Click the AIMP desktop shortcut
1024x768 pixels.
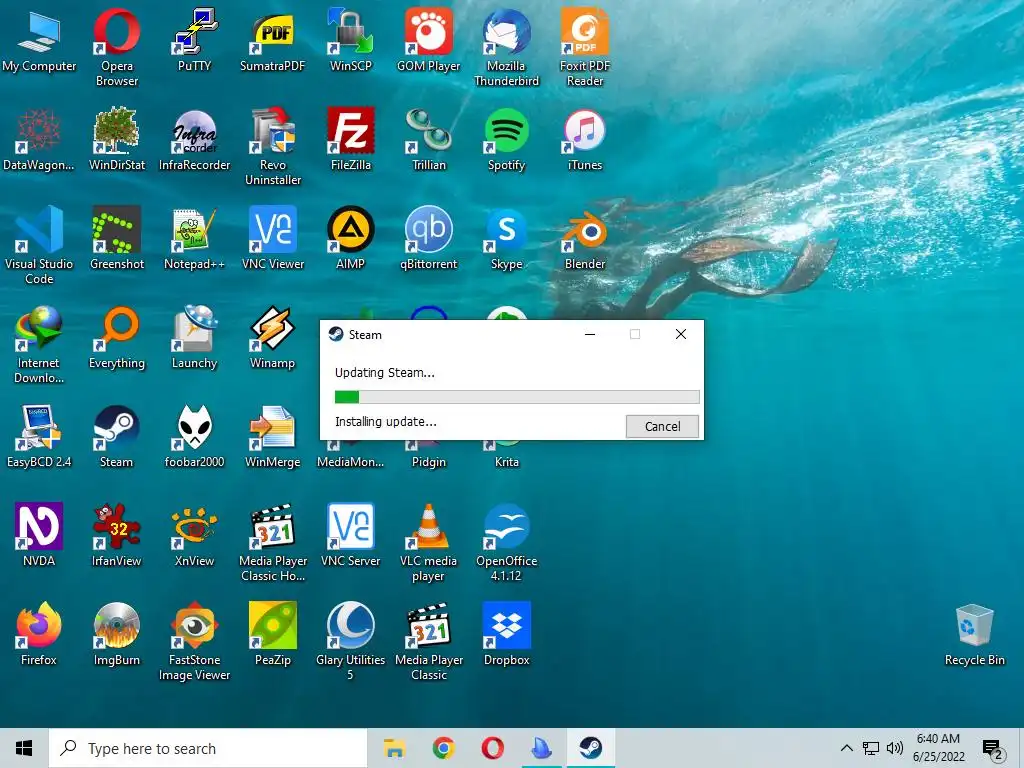click(351, 238)
